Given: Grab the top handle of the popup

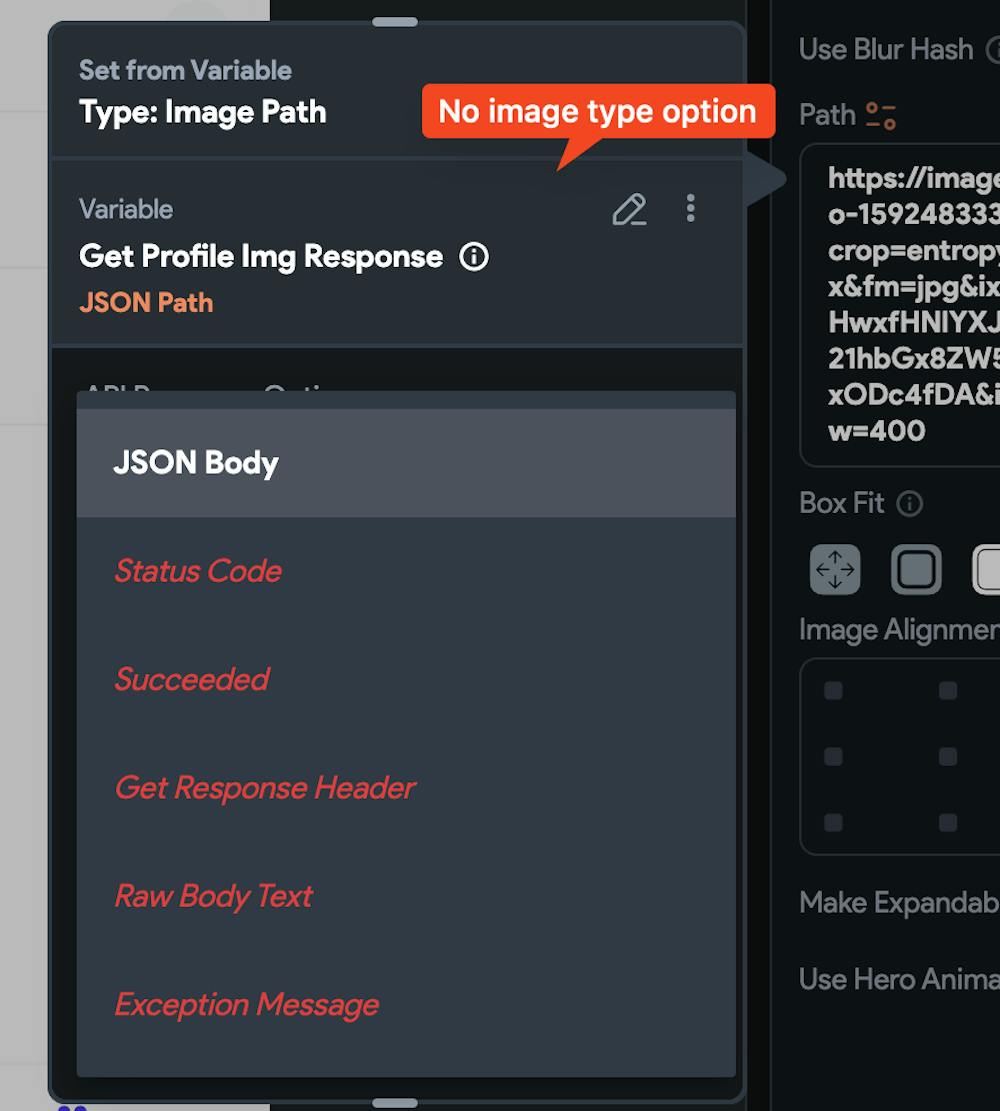Looking at the screenshot, I should pos(395,22).
